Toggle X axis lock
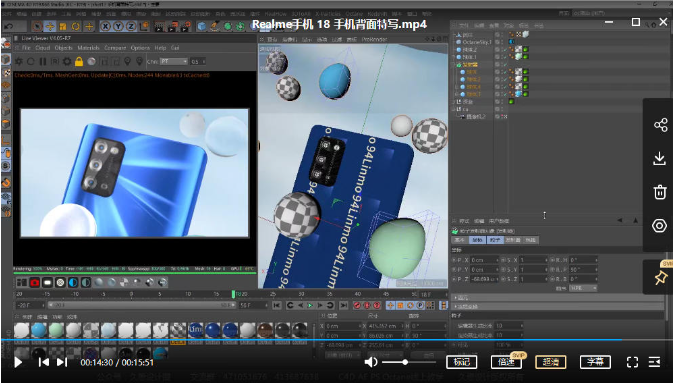Screen dimensions: 673x383 (105, 27)
